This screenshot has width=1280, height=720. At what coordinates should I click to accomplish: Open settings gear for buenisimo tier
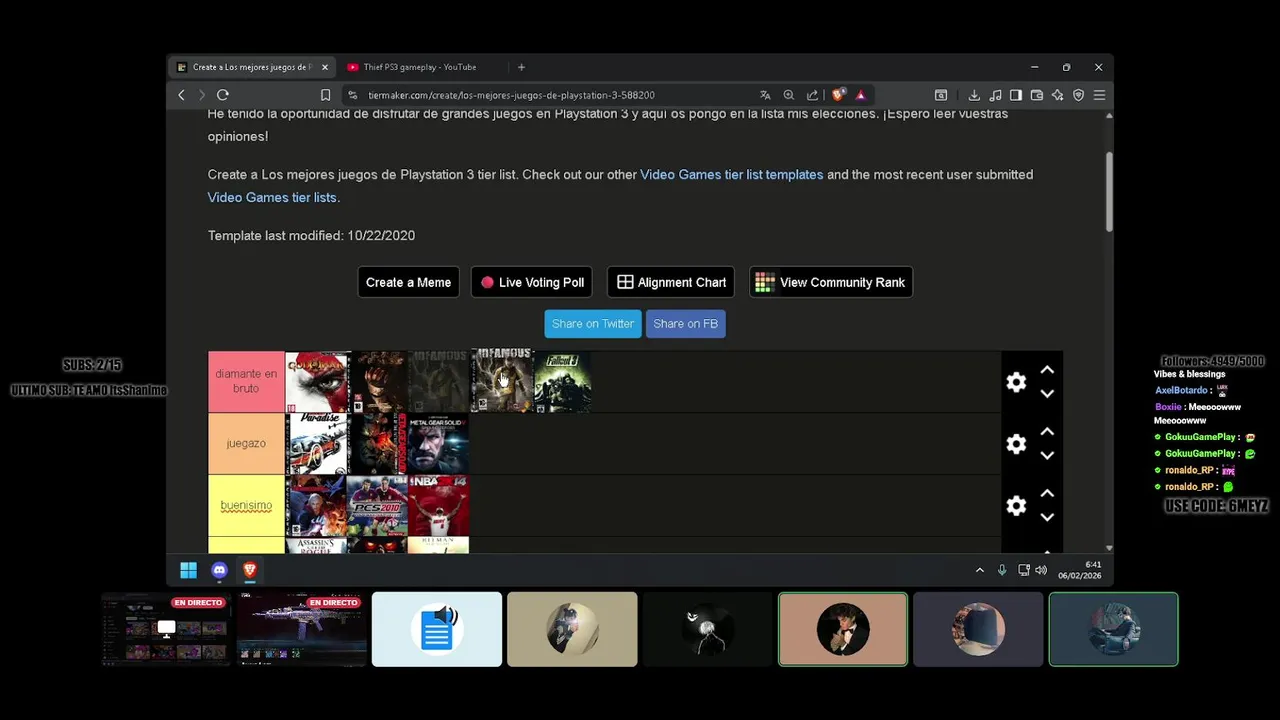point(1016,506)
